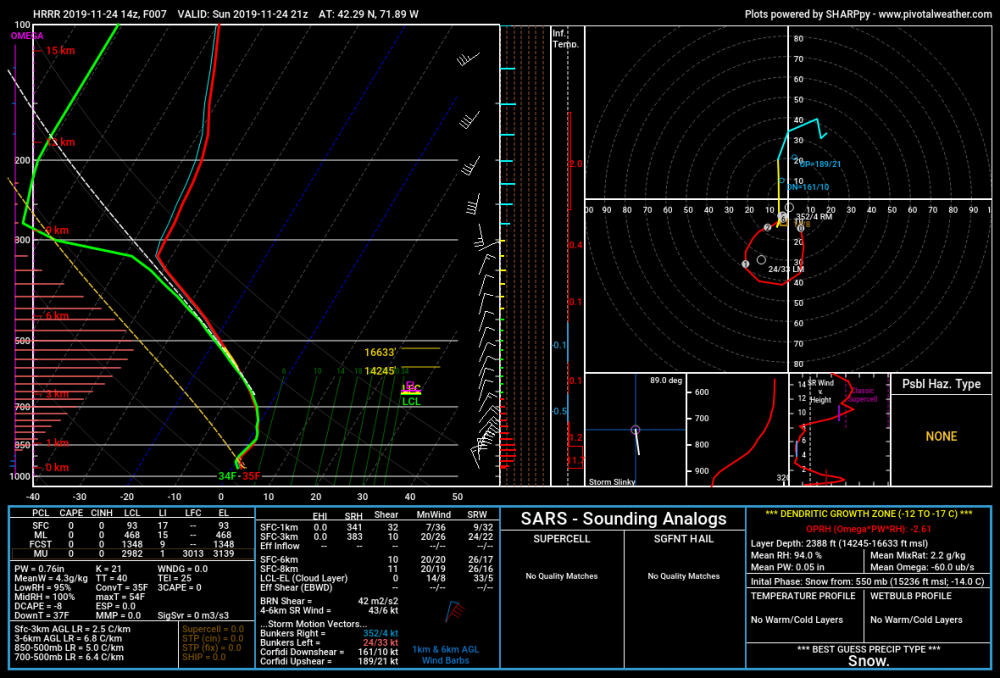
Task: Select the 6 km height marker
Action: pyautogui.click(x=57, y=316)
